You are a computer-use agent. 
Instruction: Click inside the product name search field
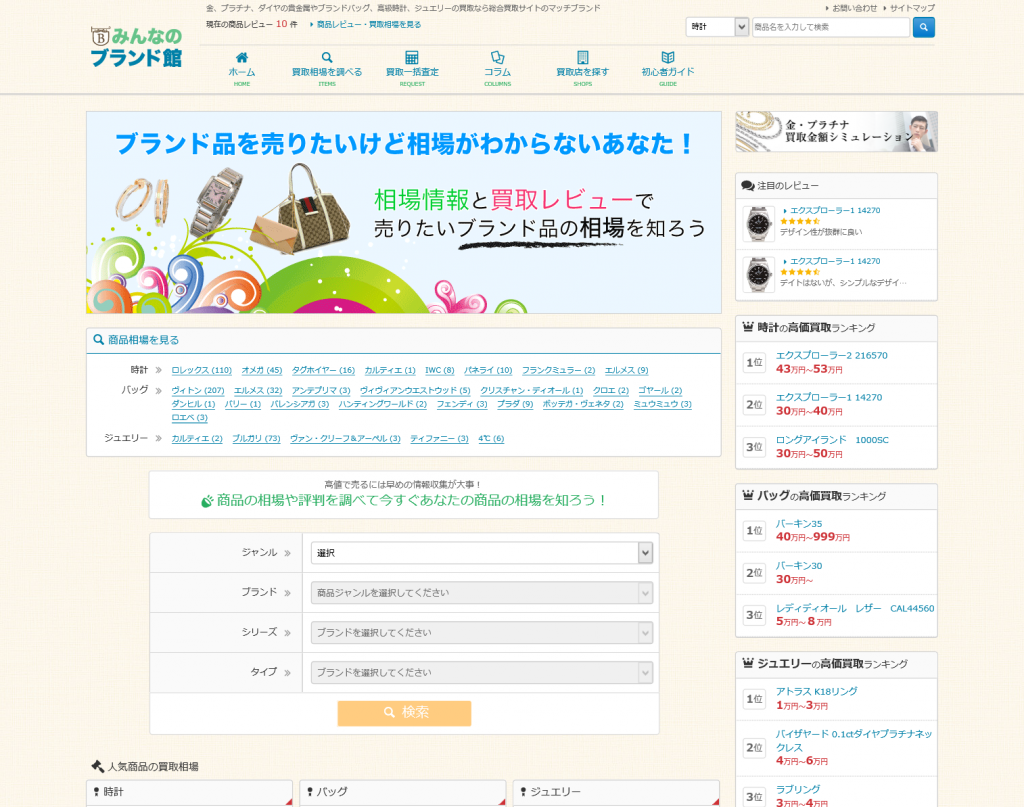pos(830,27)
